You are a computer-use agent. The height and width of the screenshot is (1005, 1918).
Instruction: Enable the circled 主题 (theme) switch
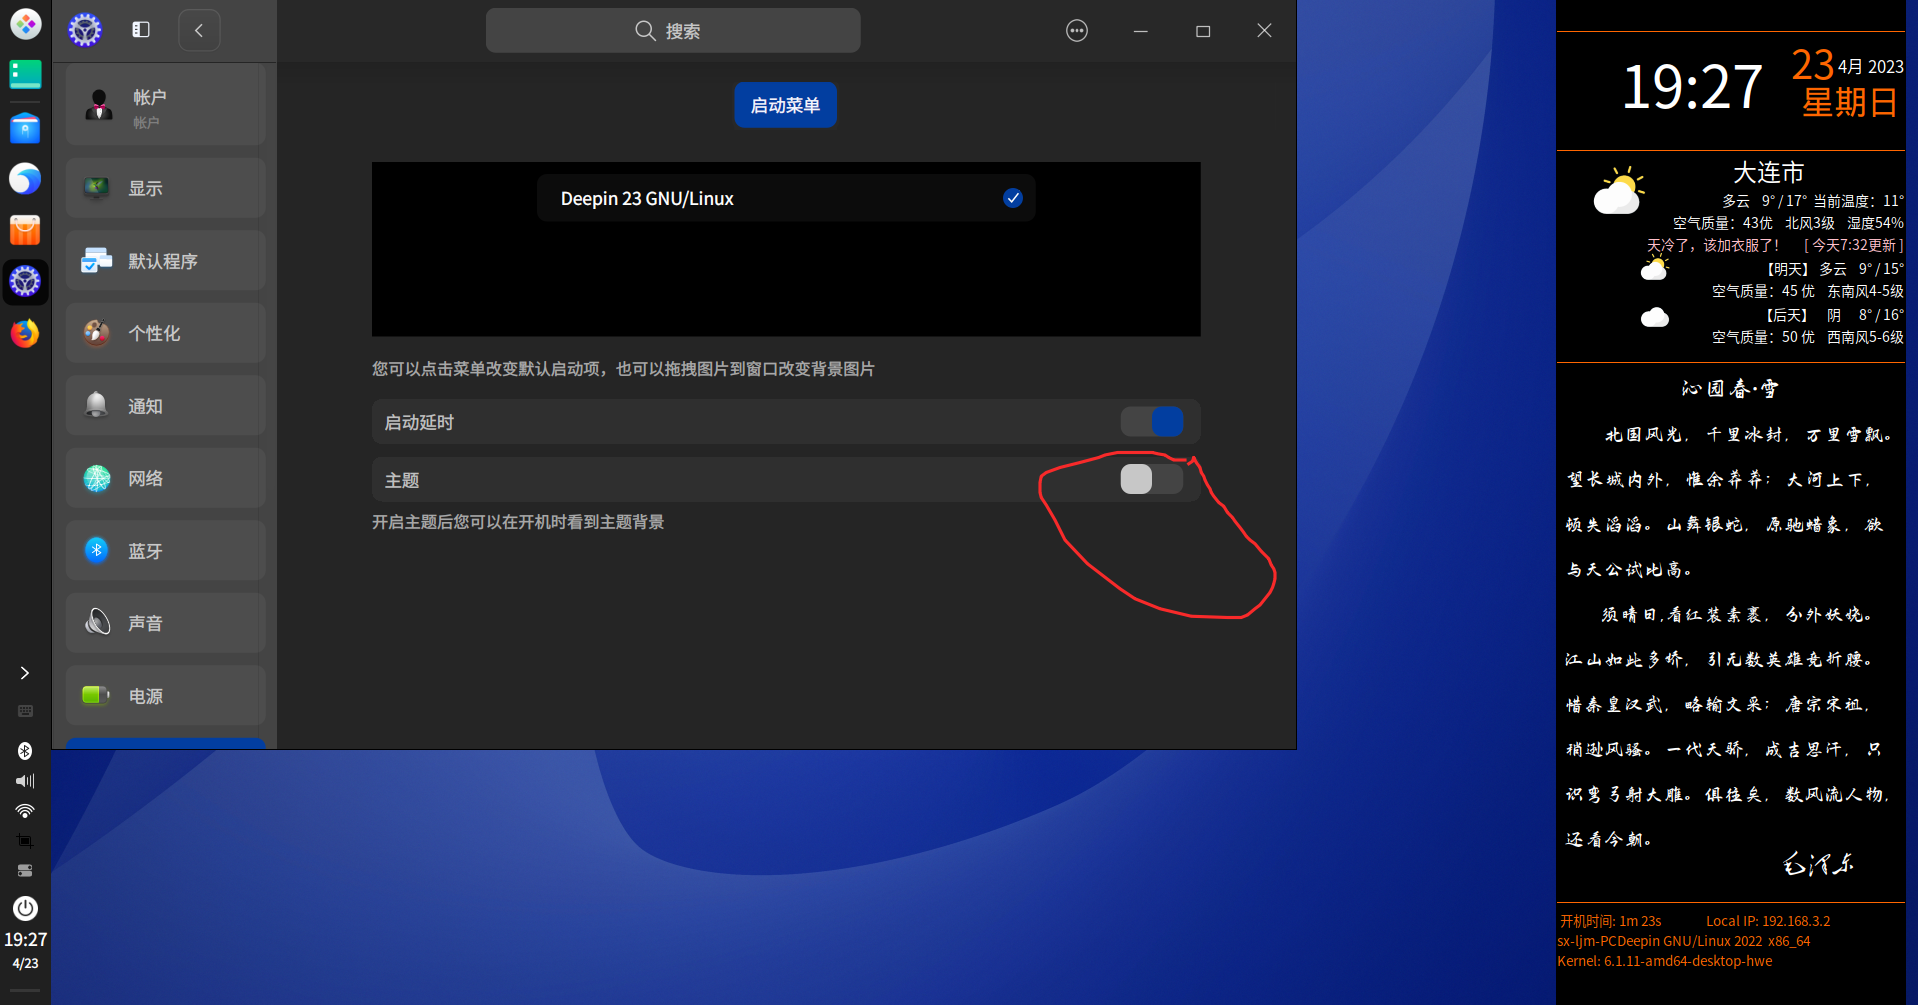point(1151,479)
